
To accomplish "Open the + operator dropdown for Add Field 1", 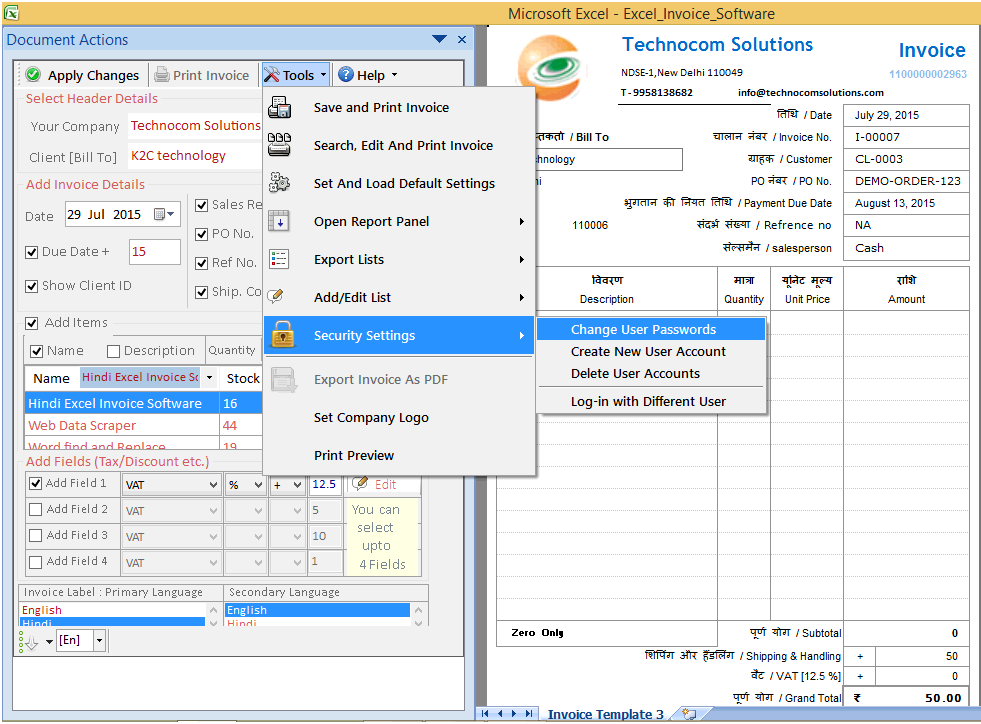I will tap(298, 485).
